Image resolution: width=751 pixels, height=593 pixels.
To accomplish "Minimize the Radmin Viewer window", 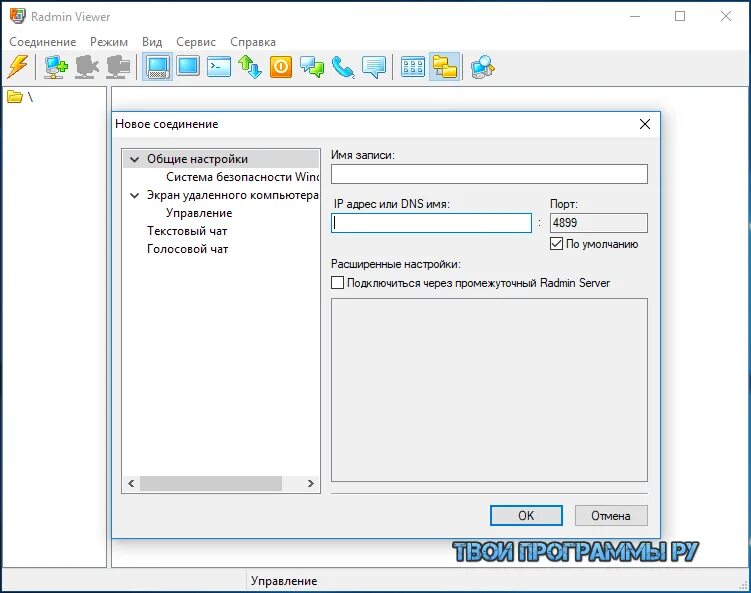I will [635, 16].
